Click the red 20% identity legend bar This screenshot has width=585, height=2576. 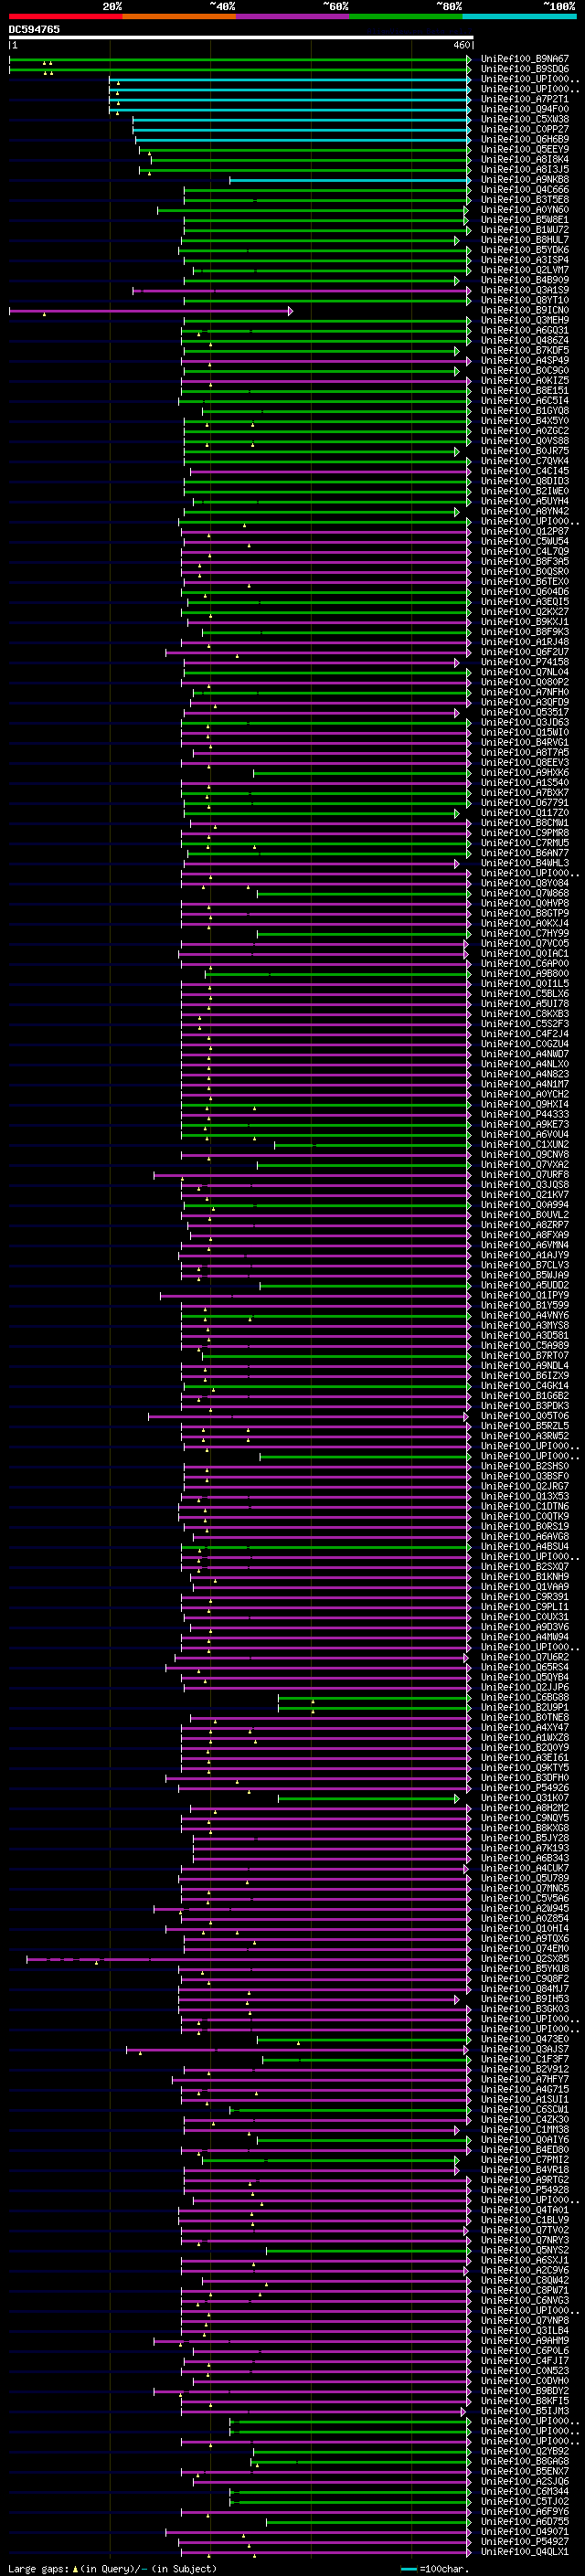[x=65, y=16]
